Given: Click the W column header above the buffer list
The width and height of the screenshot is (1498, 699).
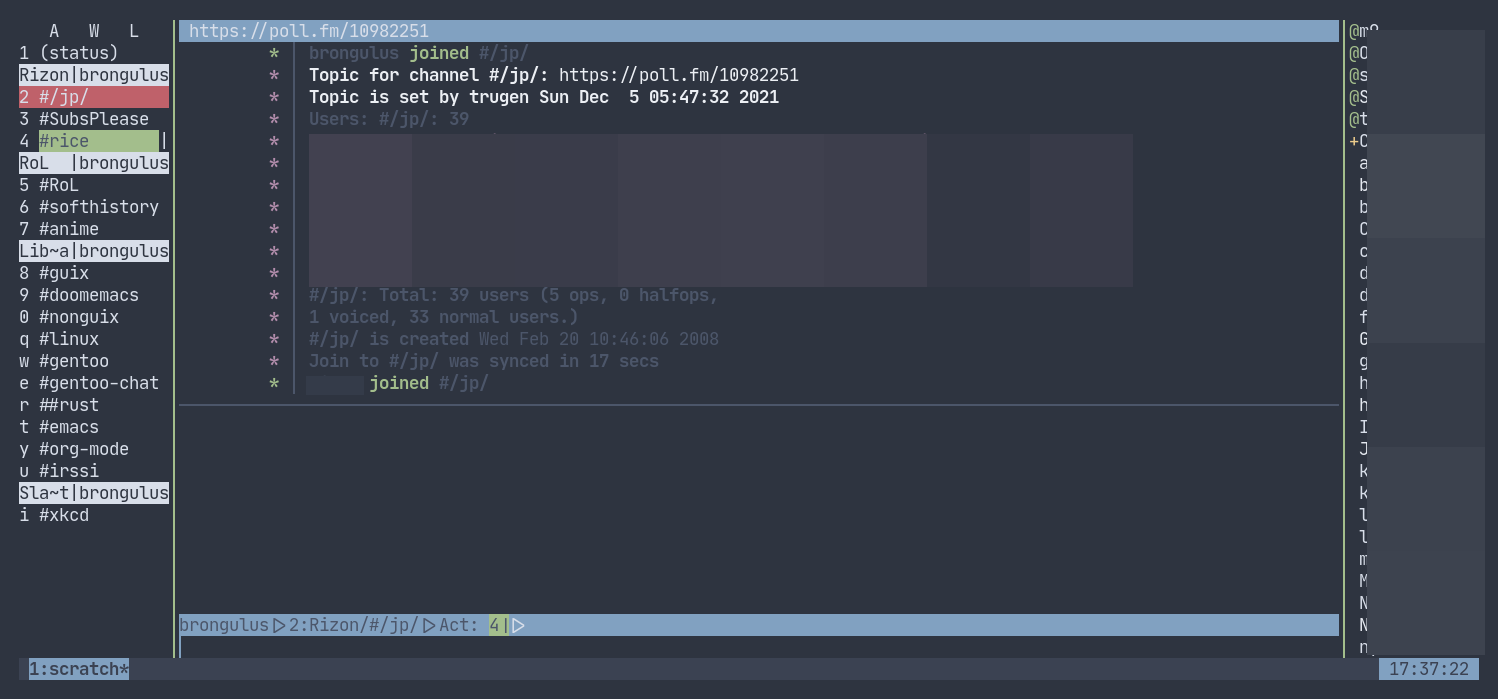Looking at the screenshot, I should tap(93, 31).
